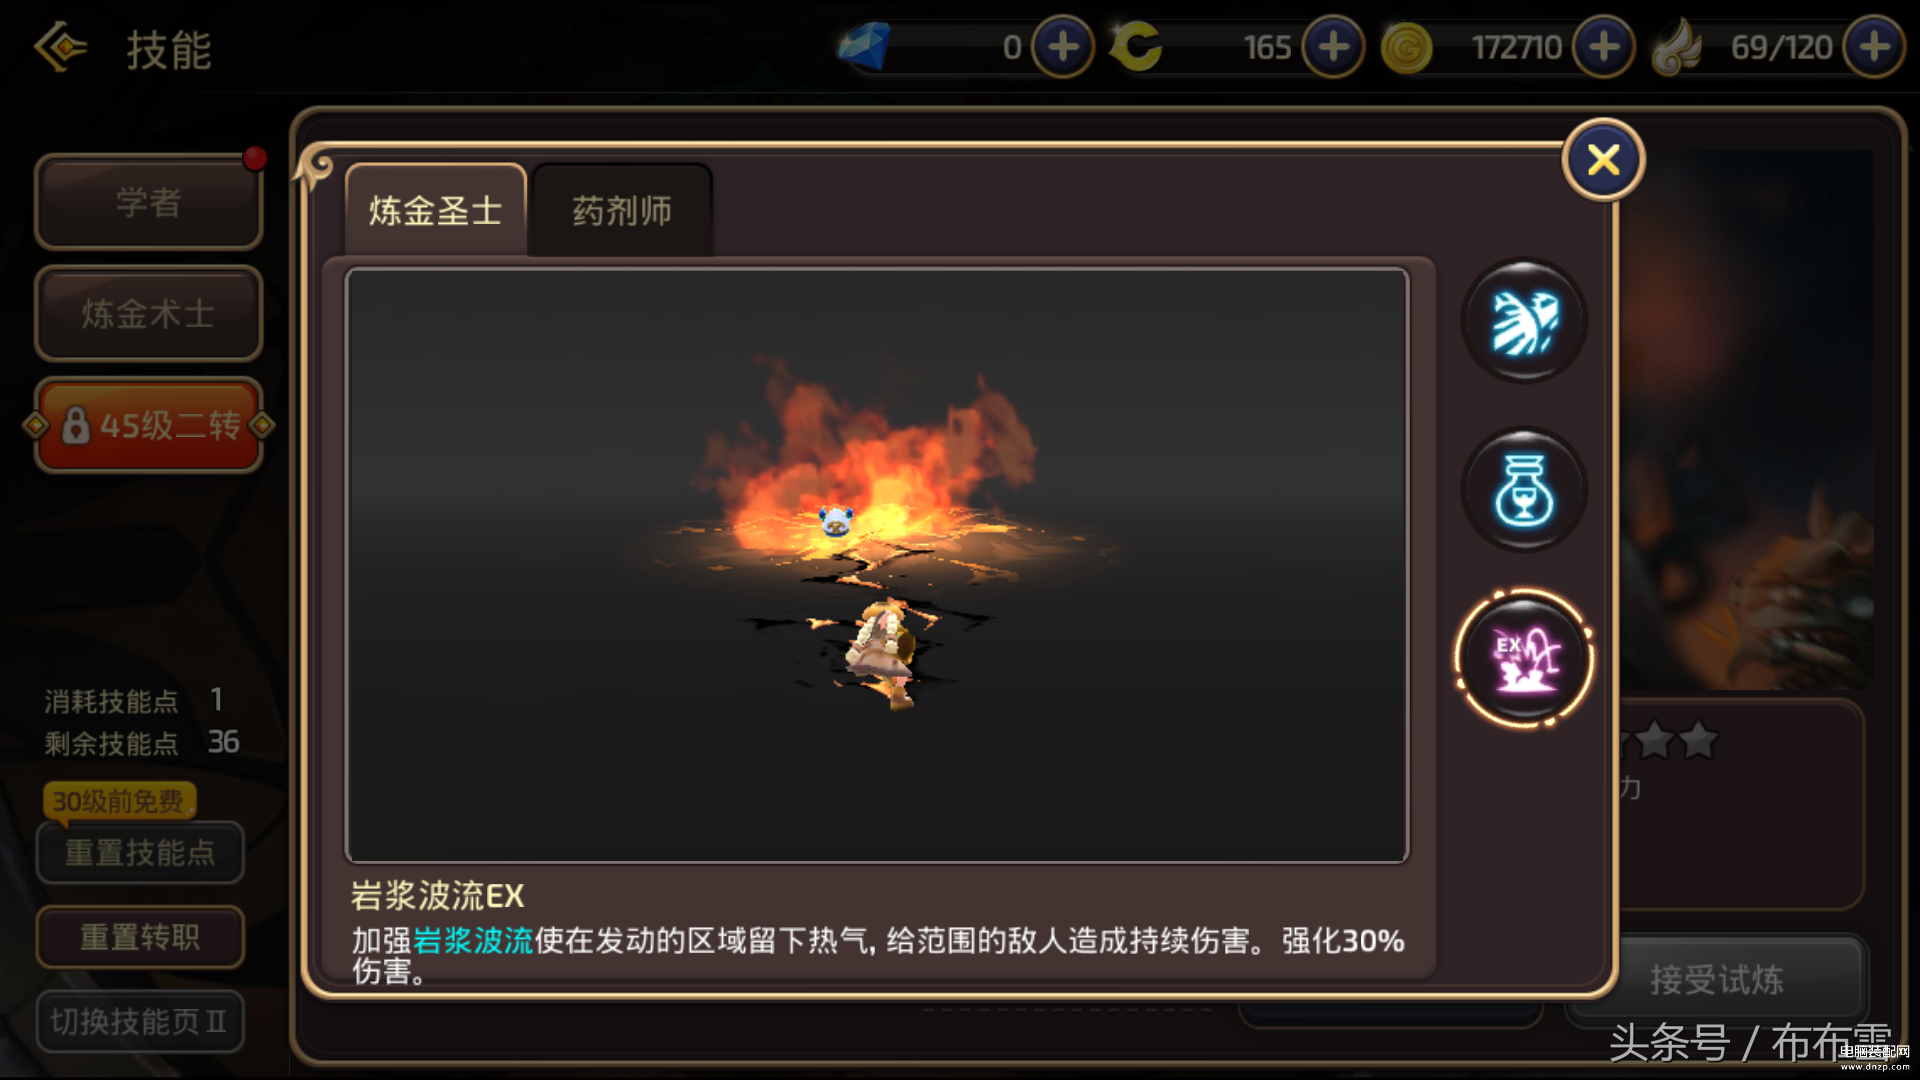Open the 炼金术士 class skill category
The height and width of the screenshot is (1080, 1920).
tap(149, 314)
